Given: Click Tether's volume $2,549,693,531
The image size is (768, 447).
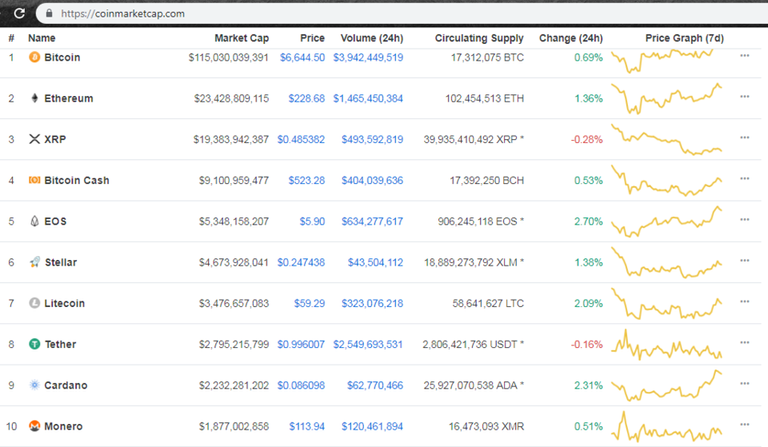Looking at the screenshot, I should pos(368,344).
